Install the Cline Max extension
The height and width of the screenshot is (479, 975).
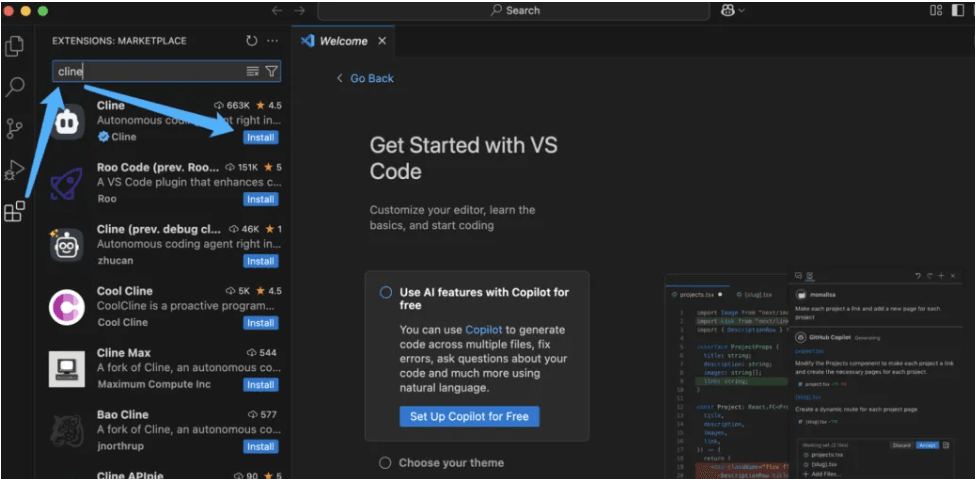click(261, 384)
